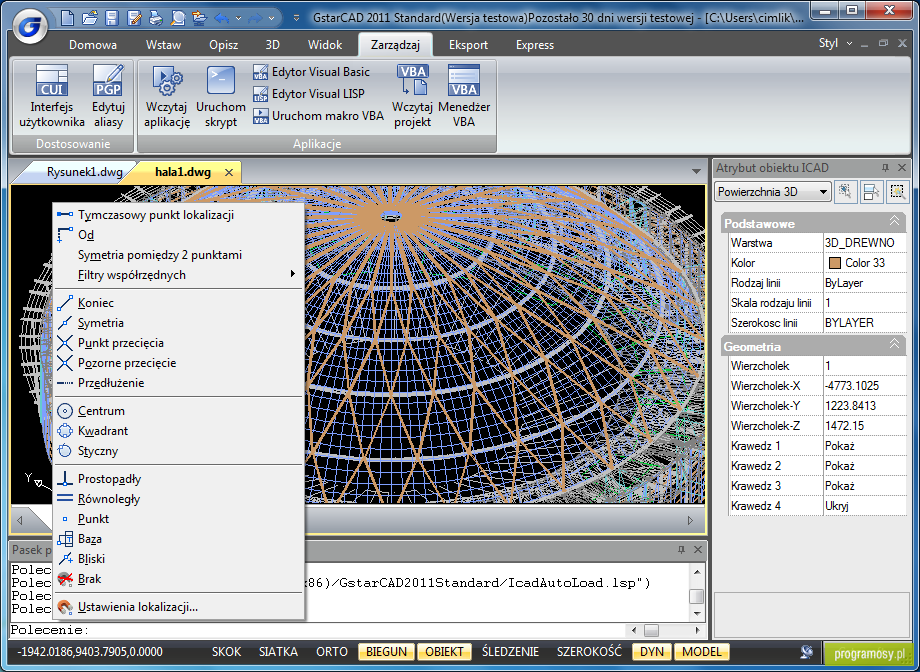The image size is (920, 672).
Task: Click the quick select icon in properties panel
Action: tap(845, 191)
